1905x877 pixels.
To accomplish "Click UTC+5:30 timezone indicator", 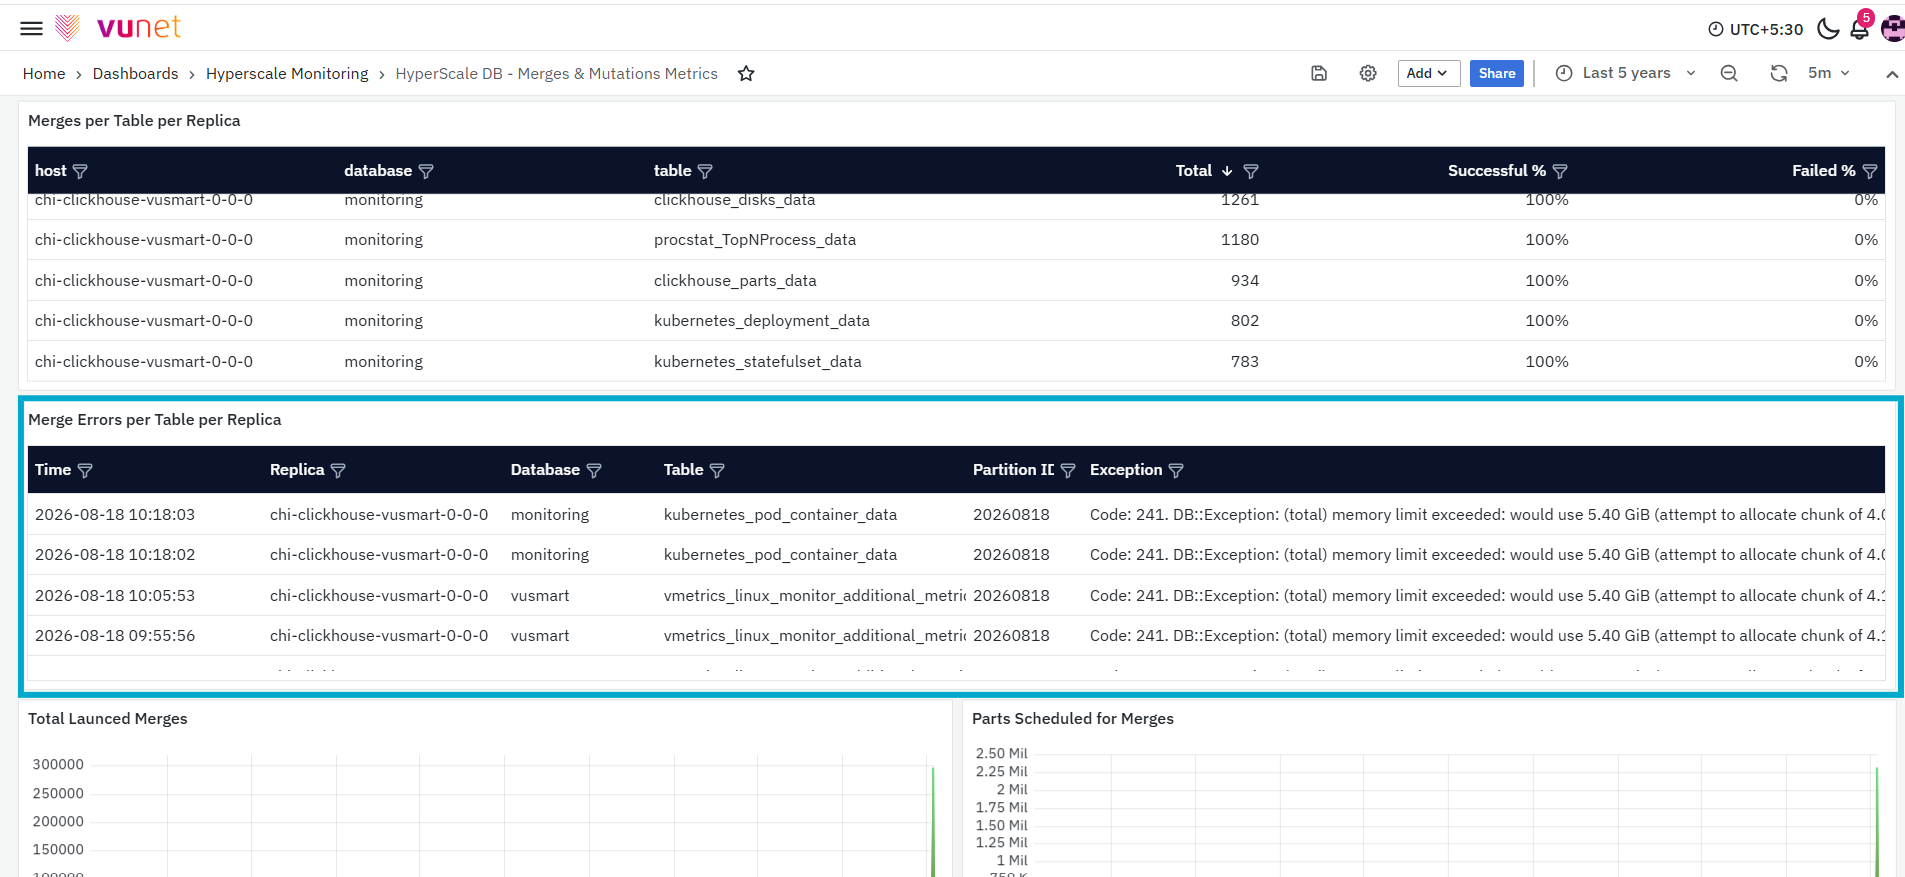I will tap(1755, 29).
